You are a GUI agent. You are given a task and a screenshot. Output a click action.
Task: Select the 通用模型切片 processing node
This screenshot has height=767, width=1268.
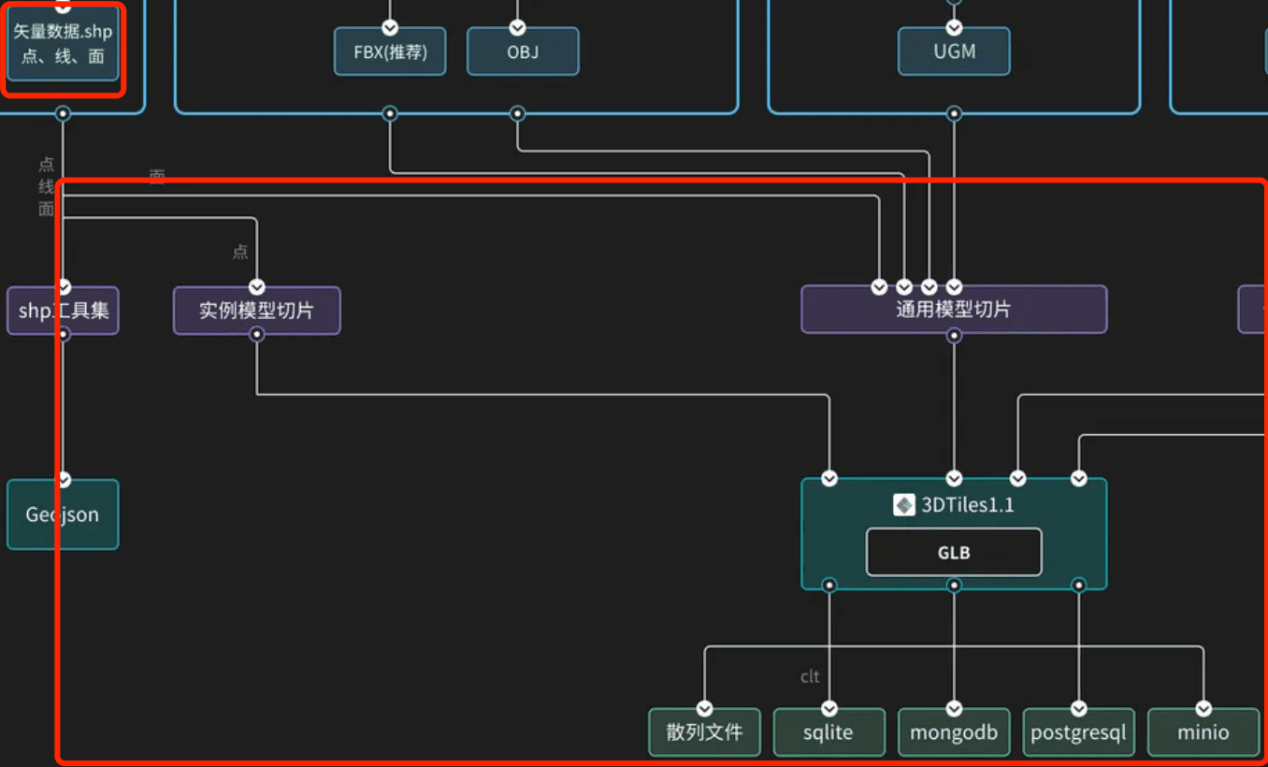954,310
